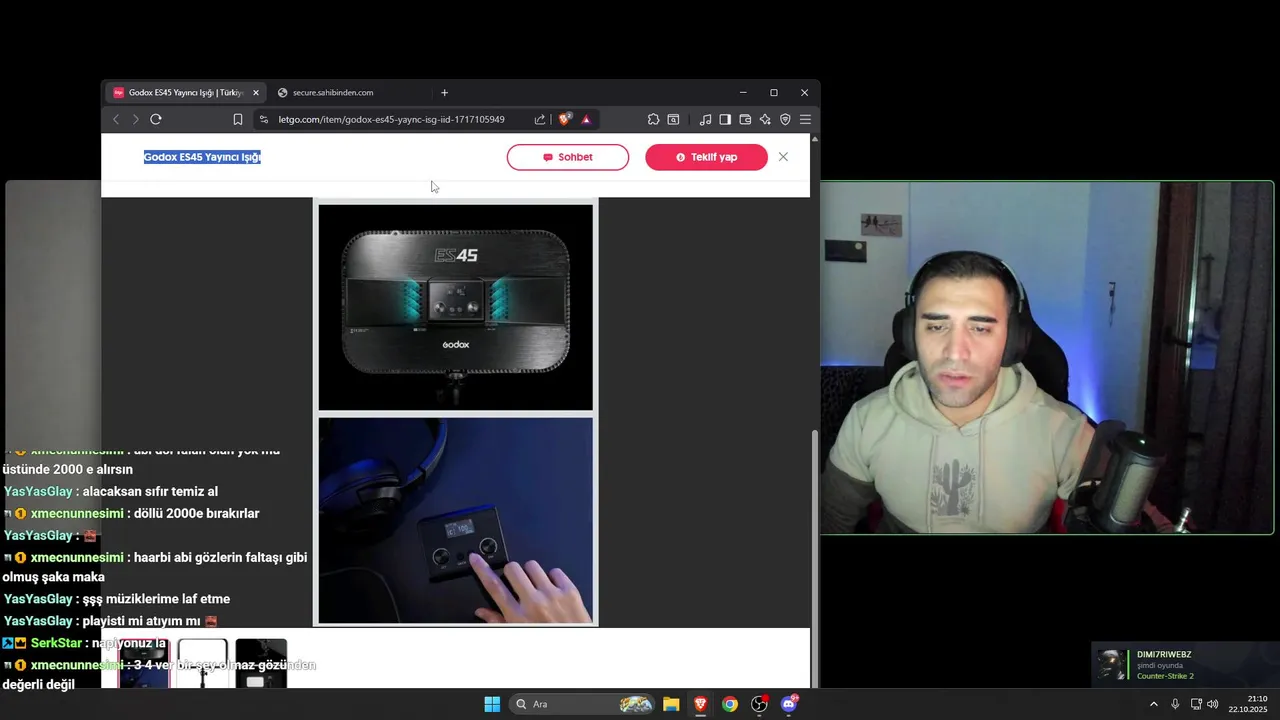
Task: Open File Explorer from taskbar
Action: [671, 704]
